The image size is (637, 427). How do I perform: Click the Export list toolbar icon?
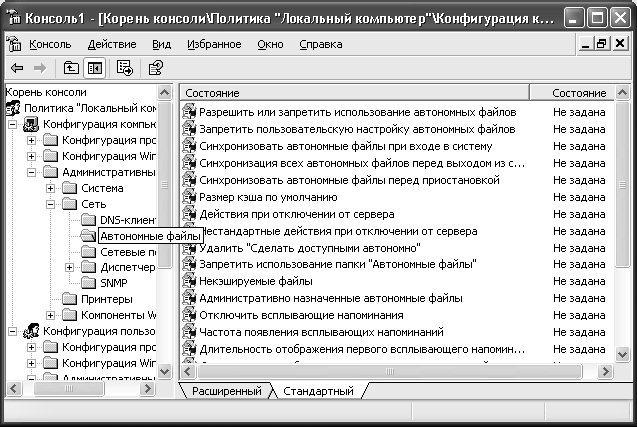pyautogui.click(x=124, y=68)
